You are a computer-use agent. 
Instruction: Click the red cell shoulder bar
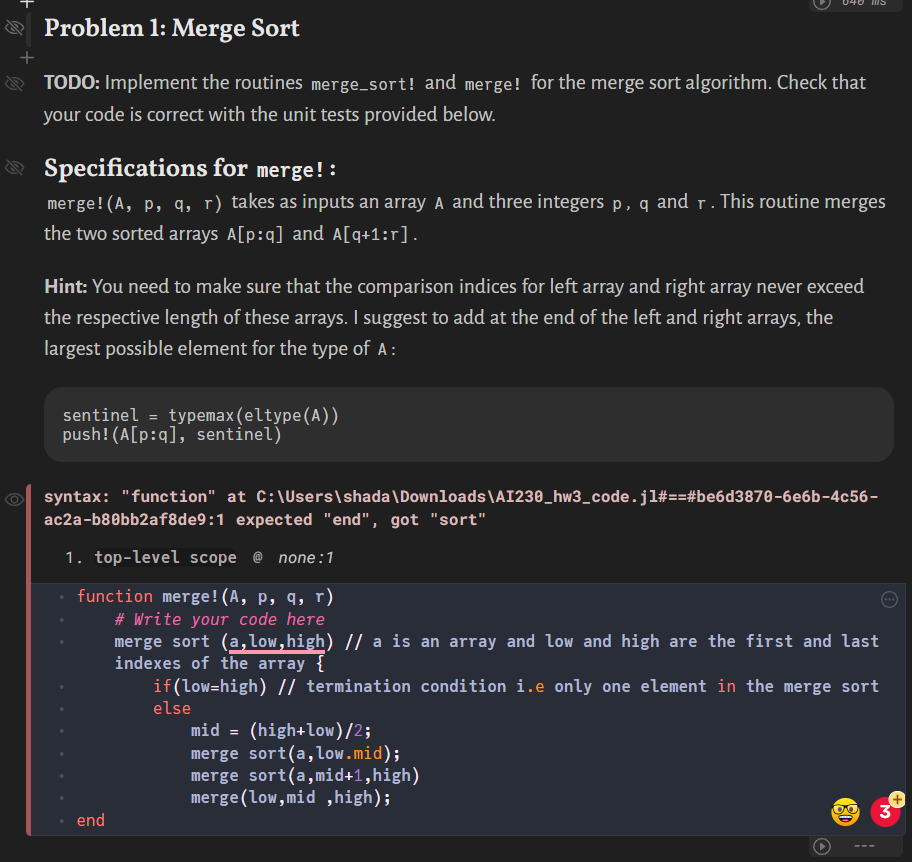(28, 660)
